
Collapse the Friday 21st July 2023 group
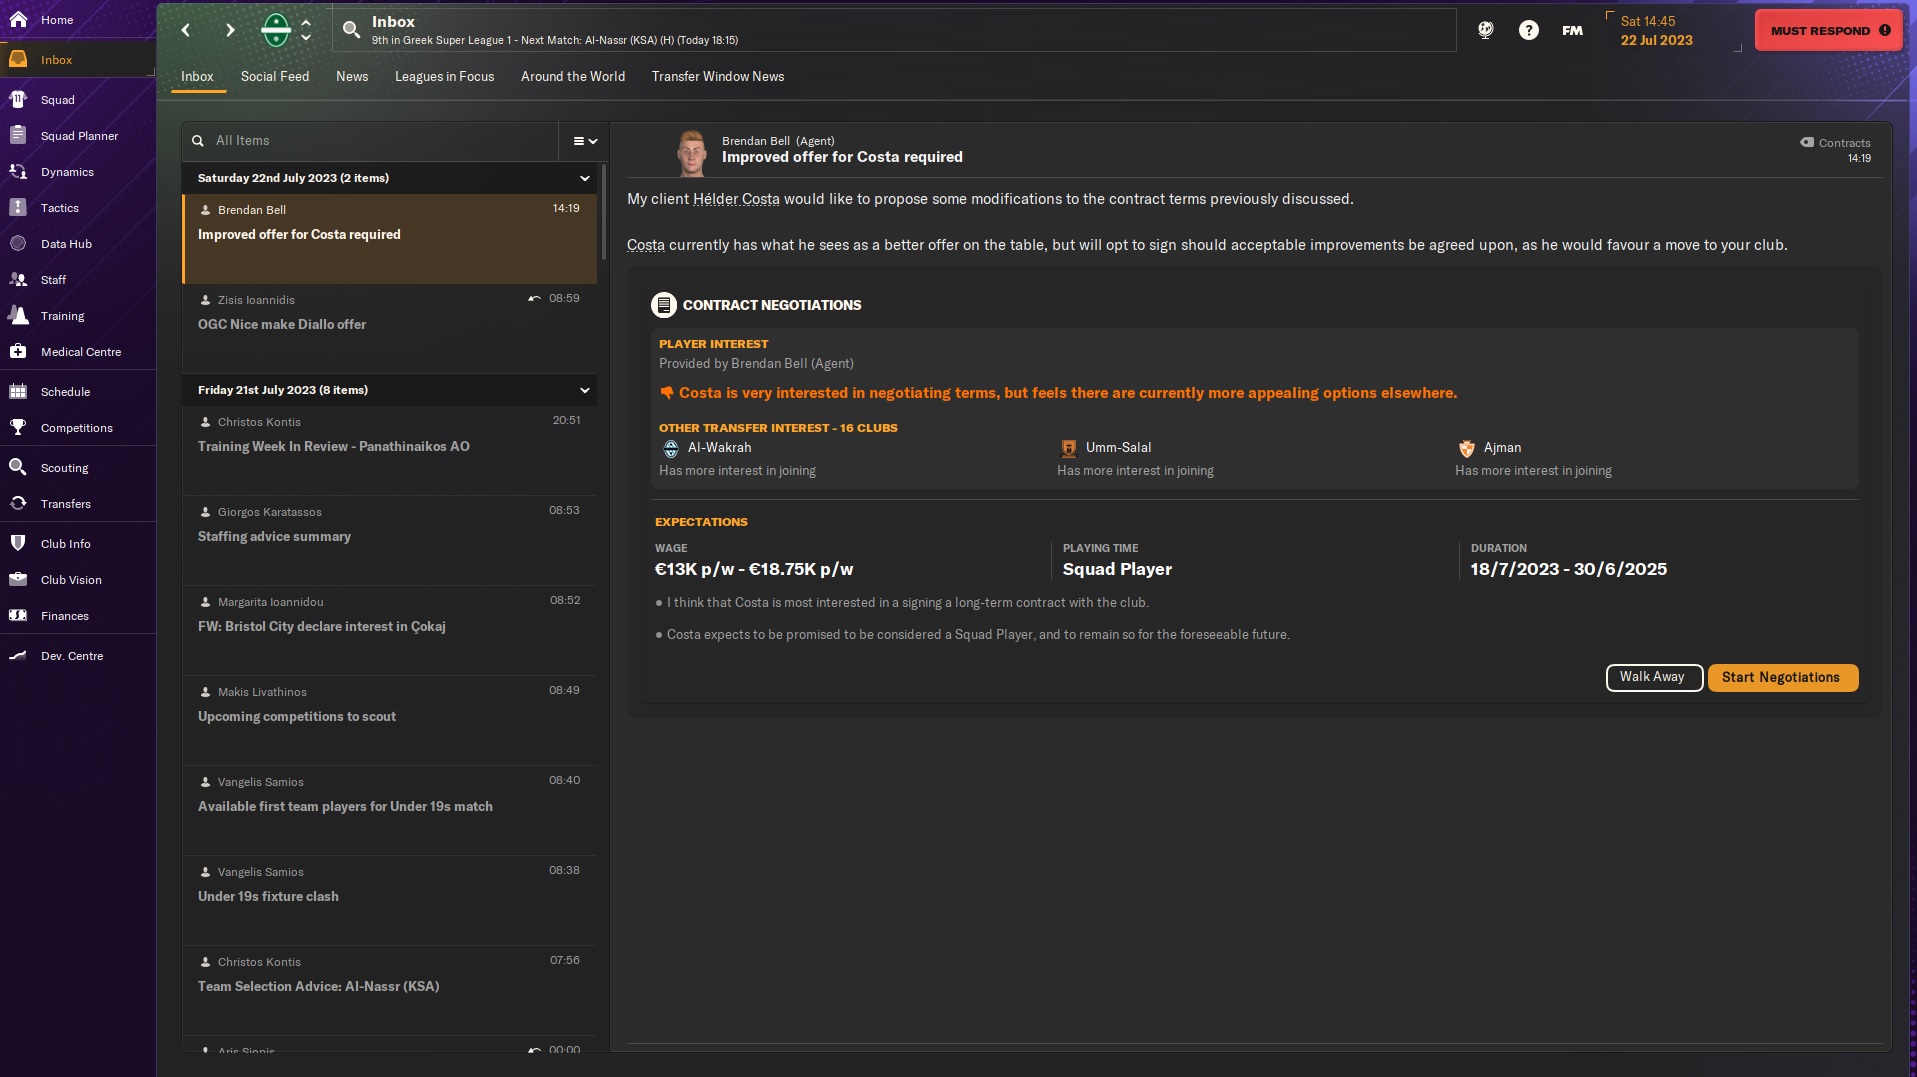[585, 390]
